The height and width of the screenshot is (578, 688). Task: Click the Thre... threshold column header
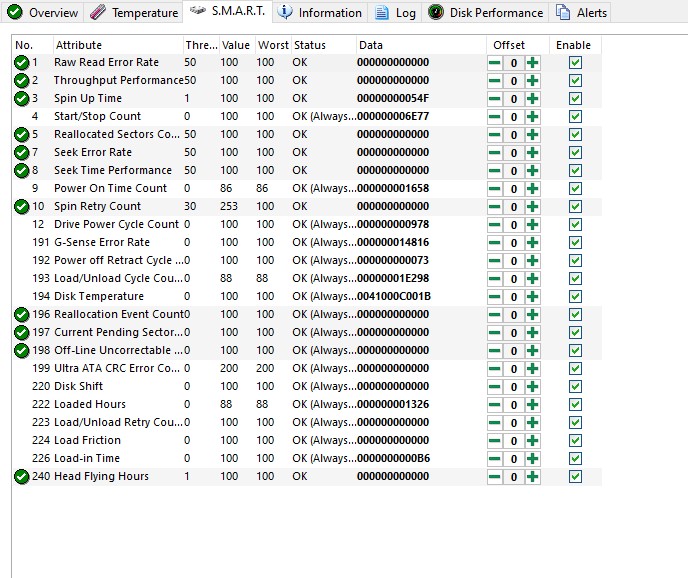point(201,45)
